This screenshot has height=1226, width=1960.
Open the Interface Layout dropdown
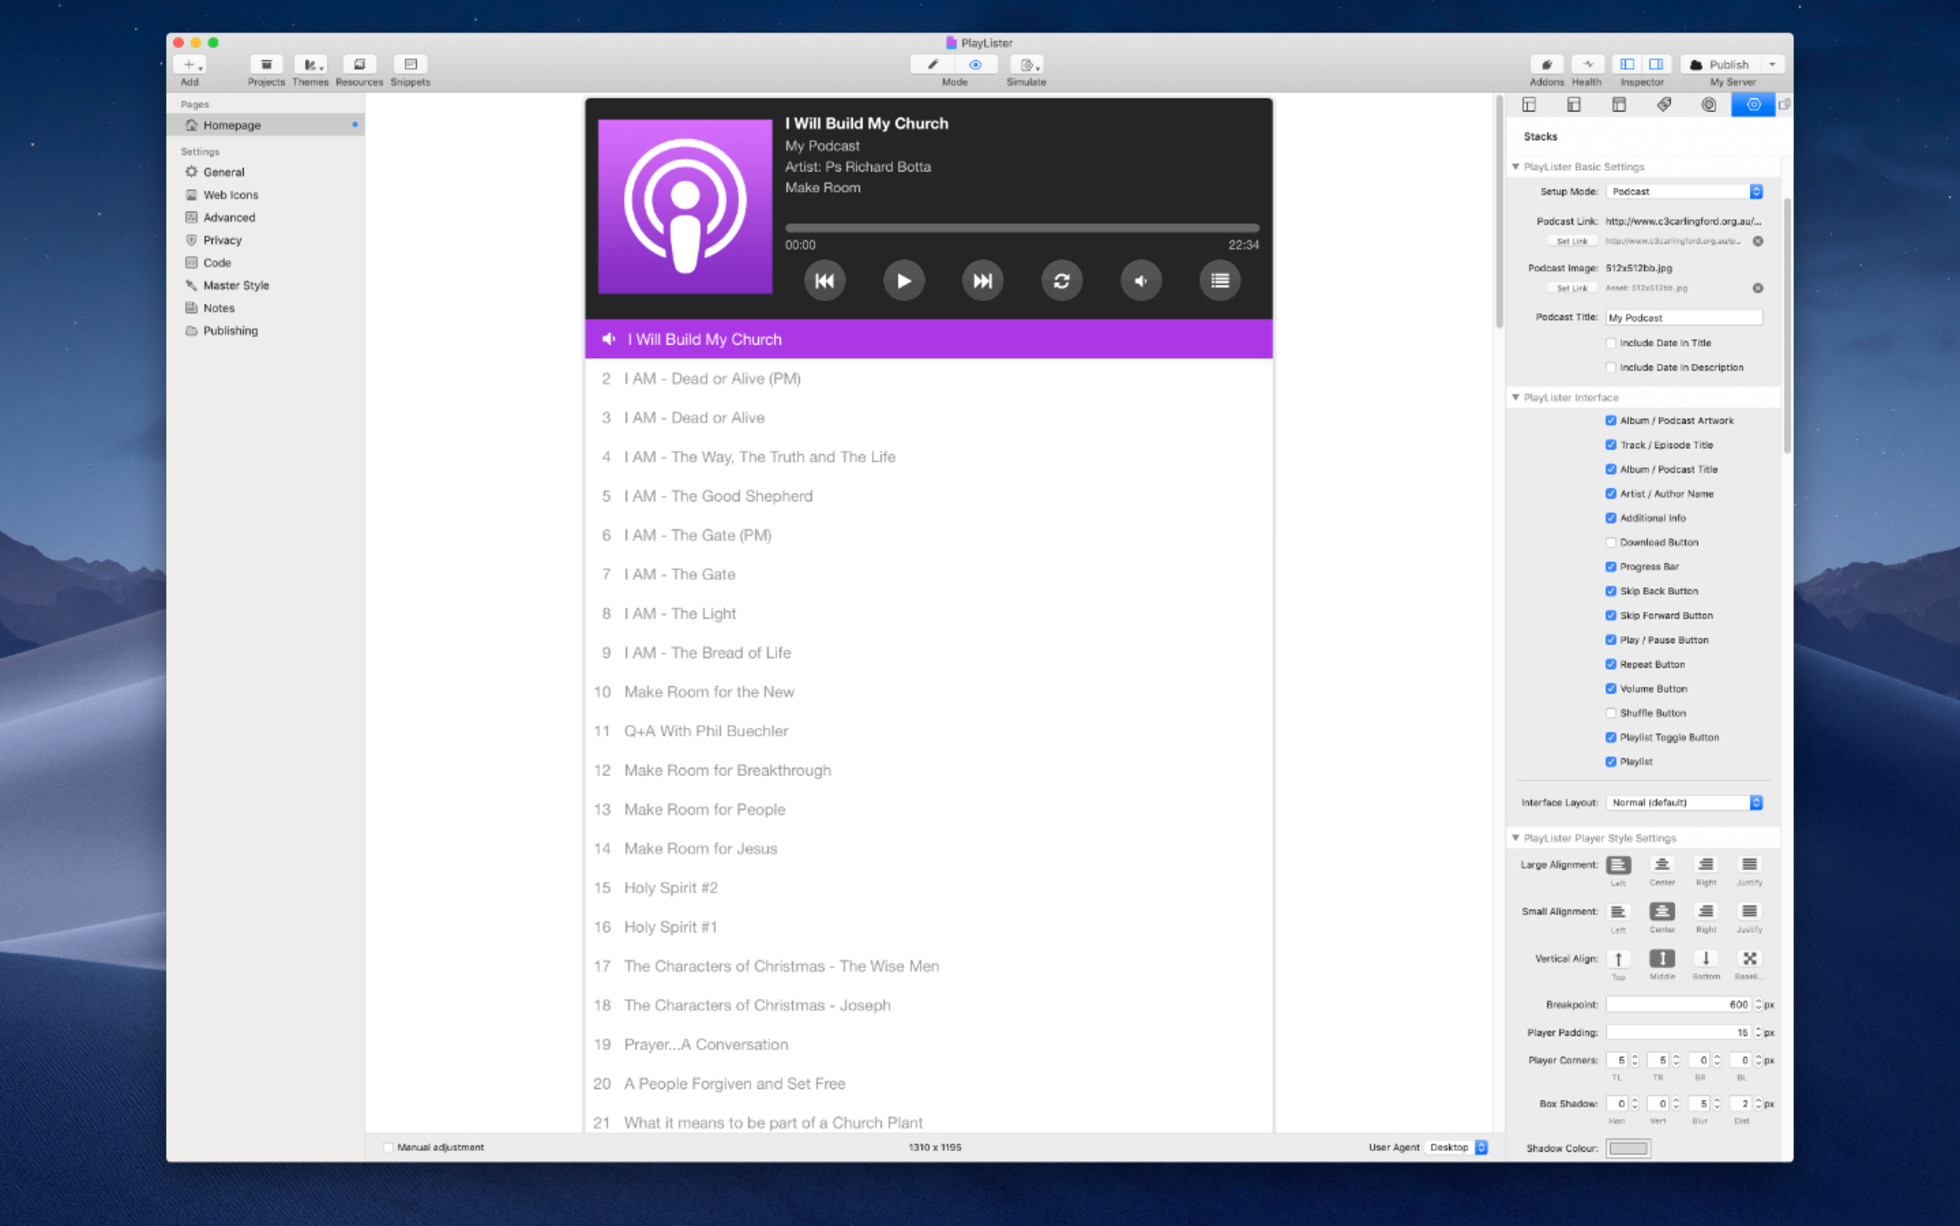(1684, 802)
